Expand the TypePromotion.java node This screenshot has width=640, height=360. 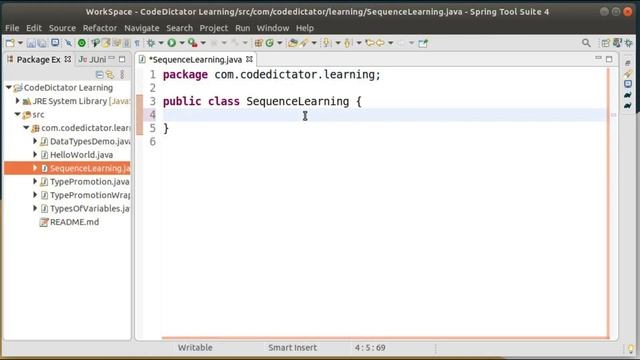(35, 181)
